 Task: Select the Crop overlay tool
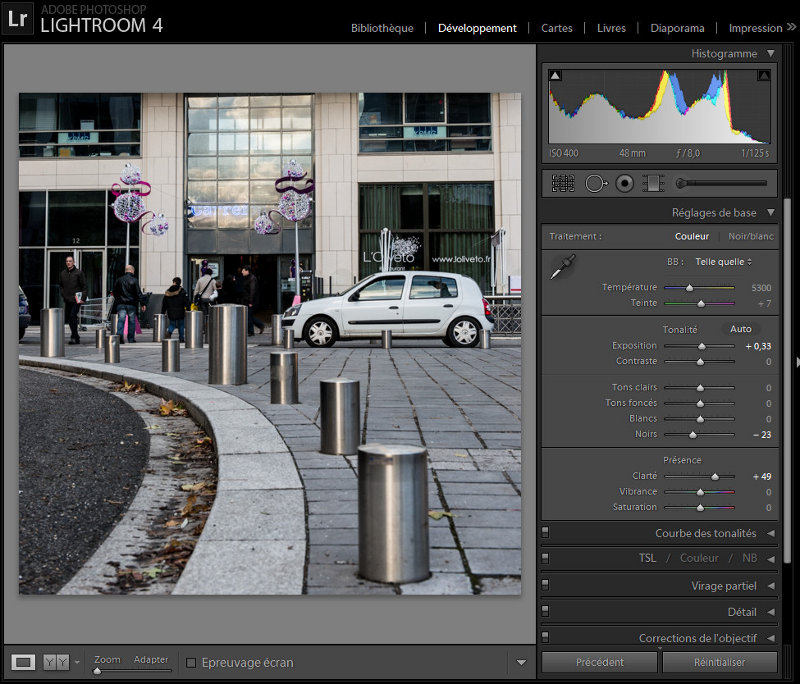(563, 183)
